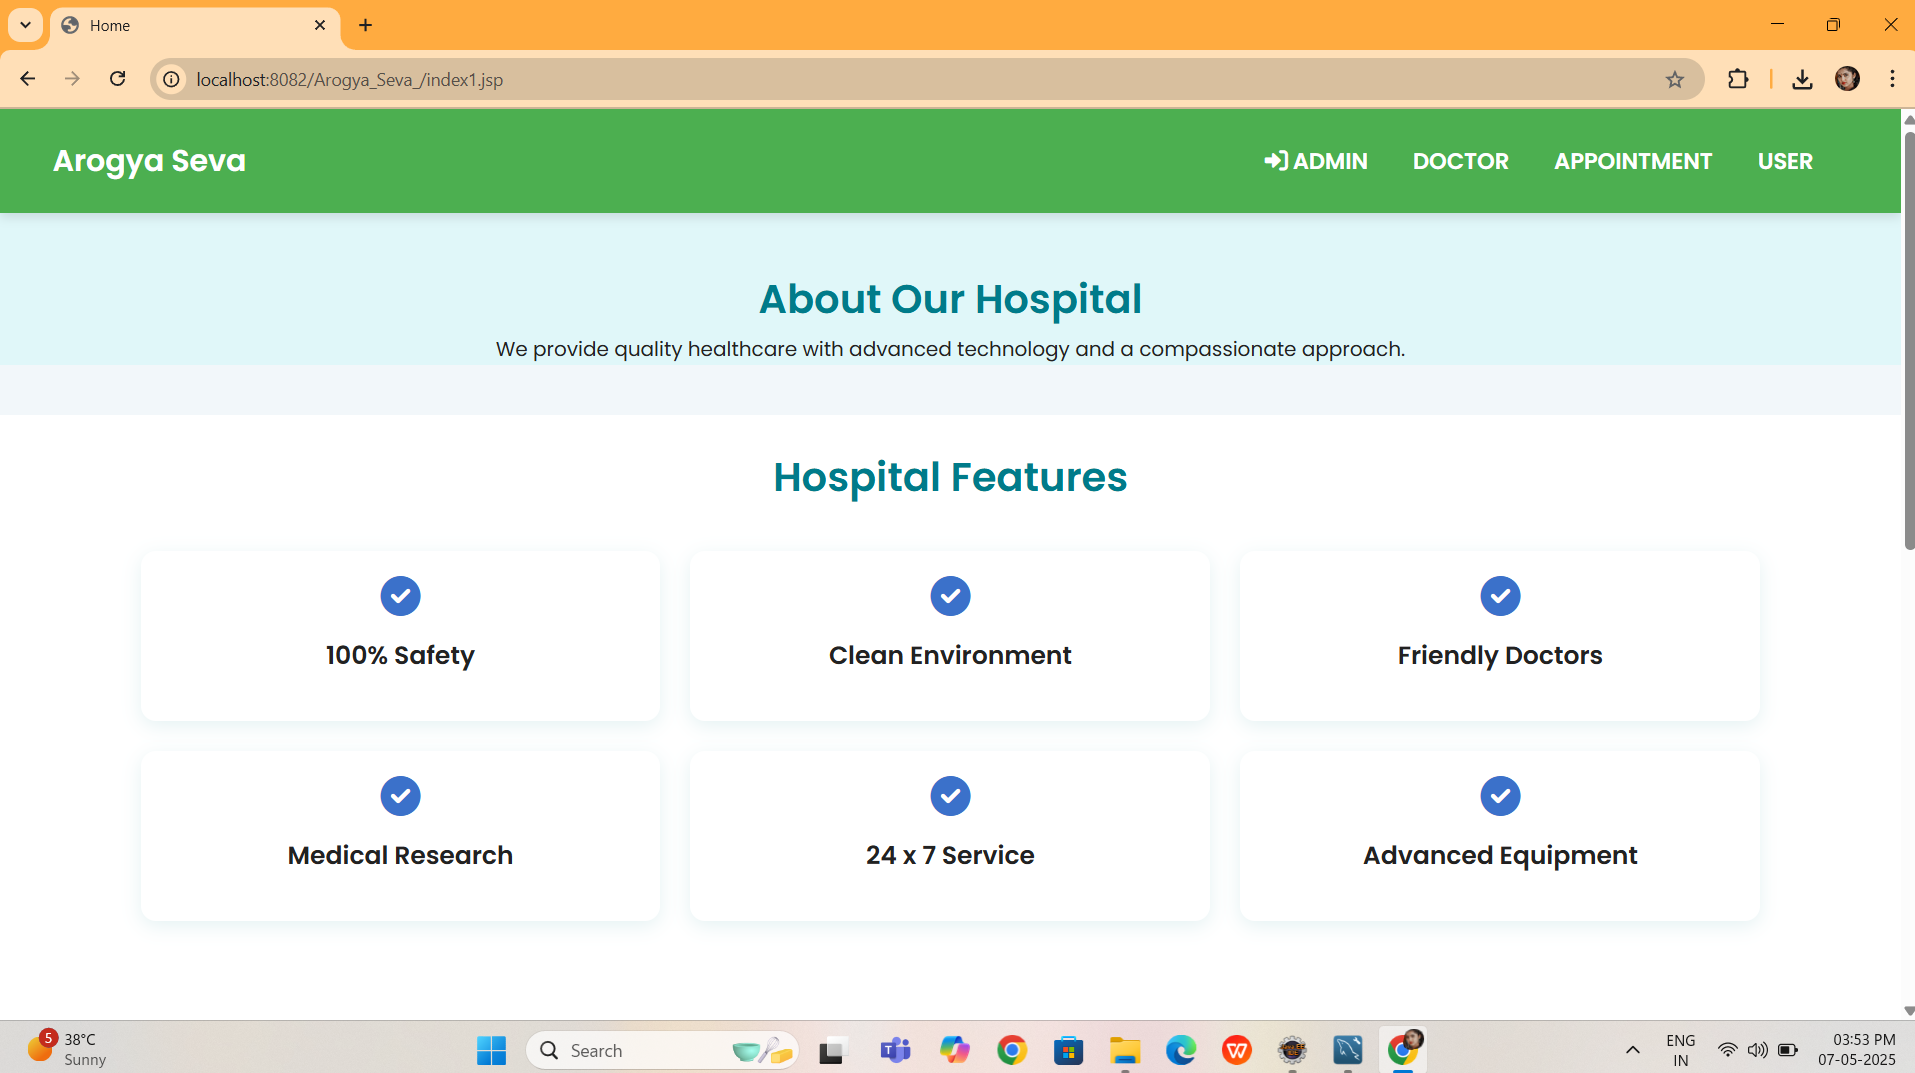Click the checkmark icon above 100% Safety

coord(399,595)
